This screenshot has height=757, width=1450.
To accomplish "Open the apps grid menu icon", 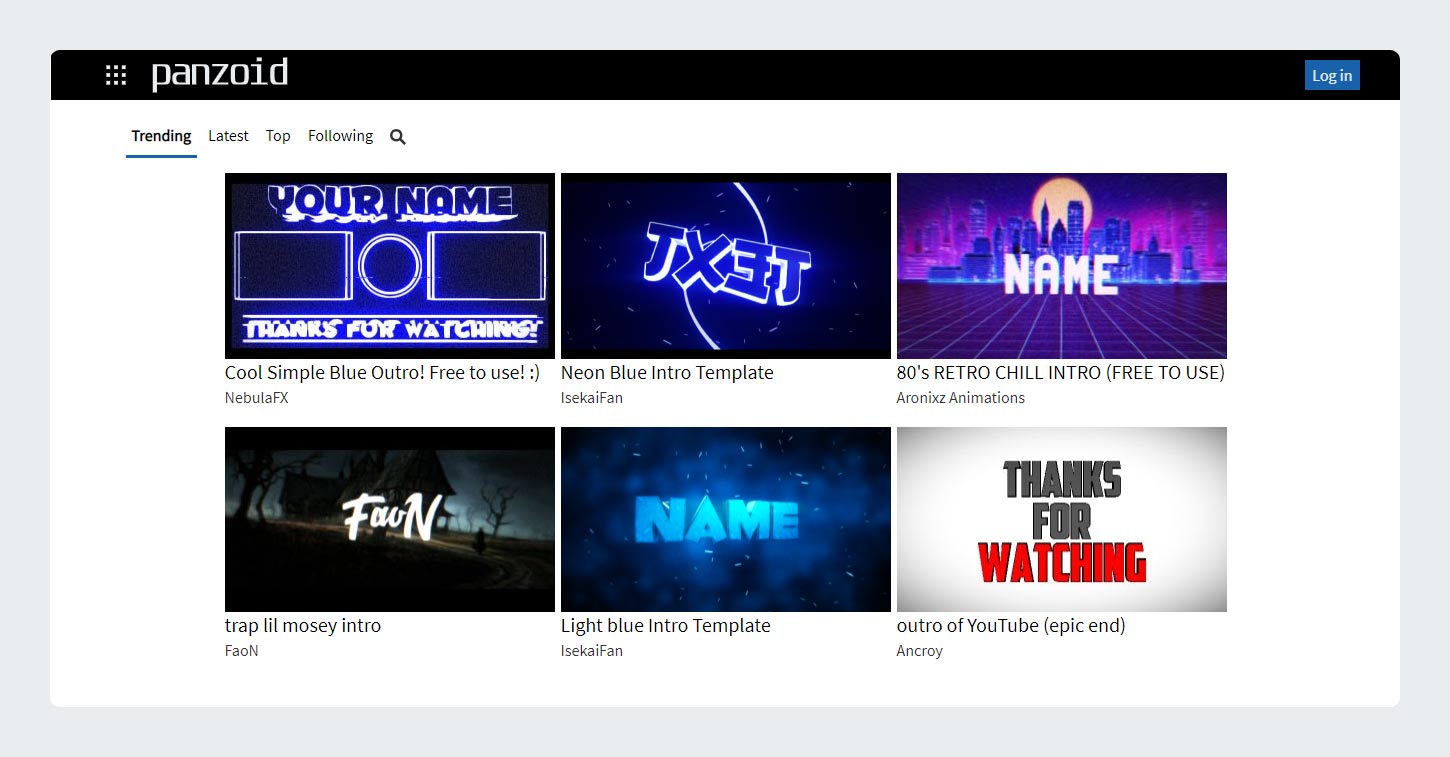I will tap(116, 75).
